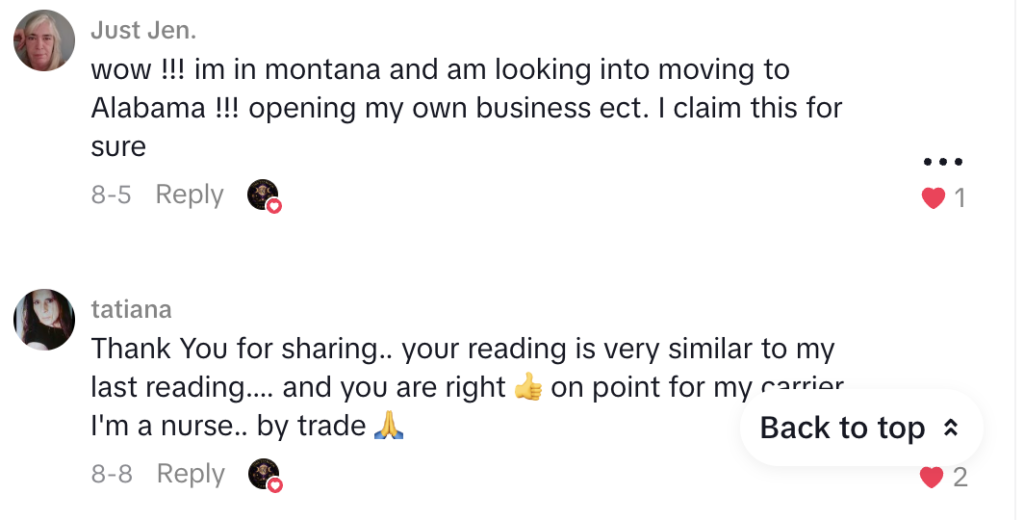The width and height of the screenshot is (1024, 520).
Task: Open tatiana's profile picture
Action: pos(44,319)
